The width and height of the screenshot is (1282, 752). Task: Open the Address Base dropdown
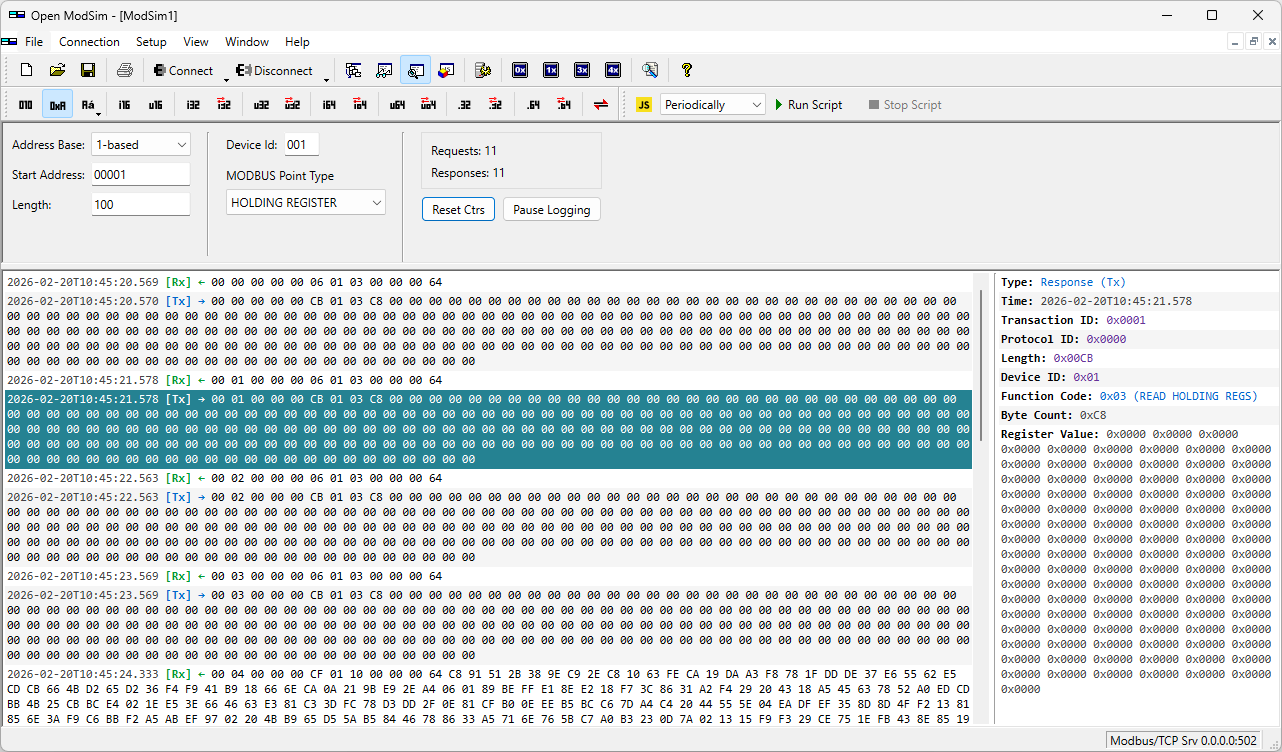140,144
